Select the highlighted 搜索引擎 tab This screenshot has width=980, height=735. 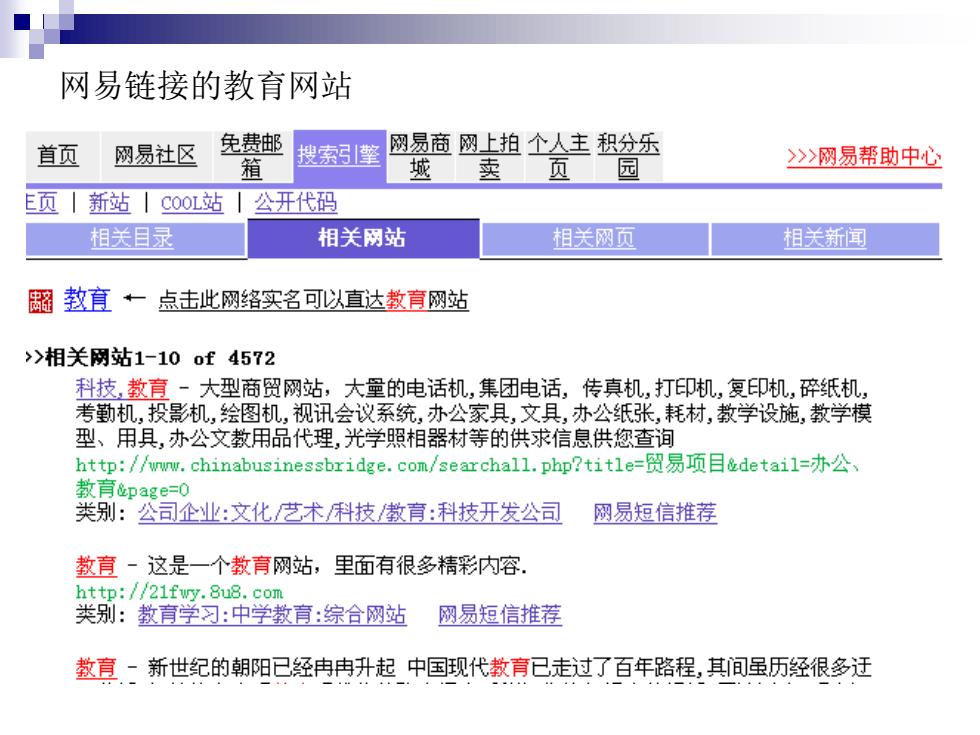coord(339,156)
